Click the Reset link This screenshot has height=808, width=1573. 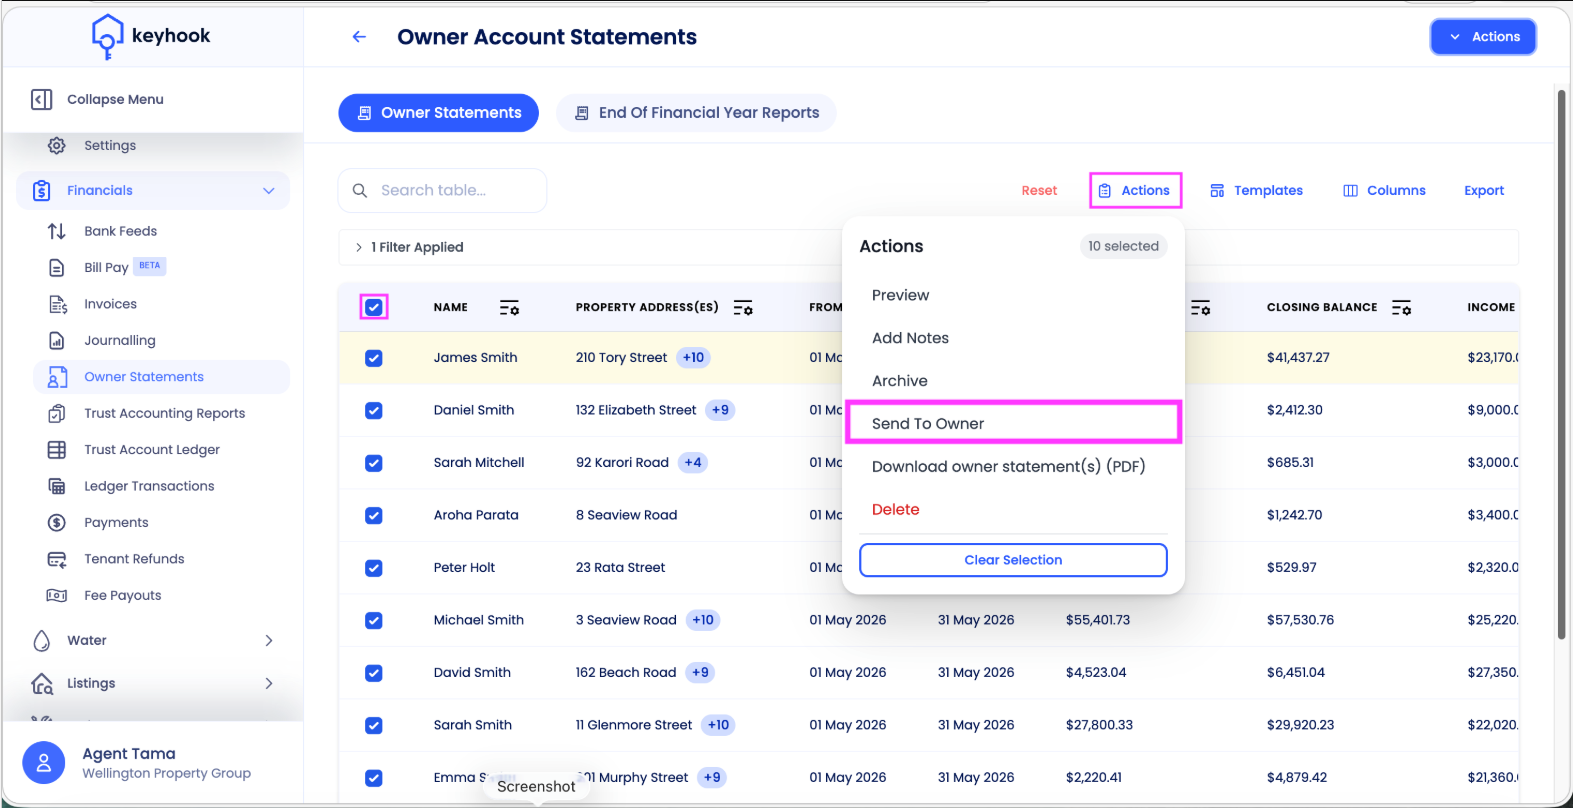coord(1039,191)
